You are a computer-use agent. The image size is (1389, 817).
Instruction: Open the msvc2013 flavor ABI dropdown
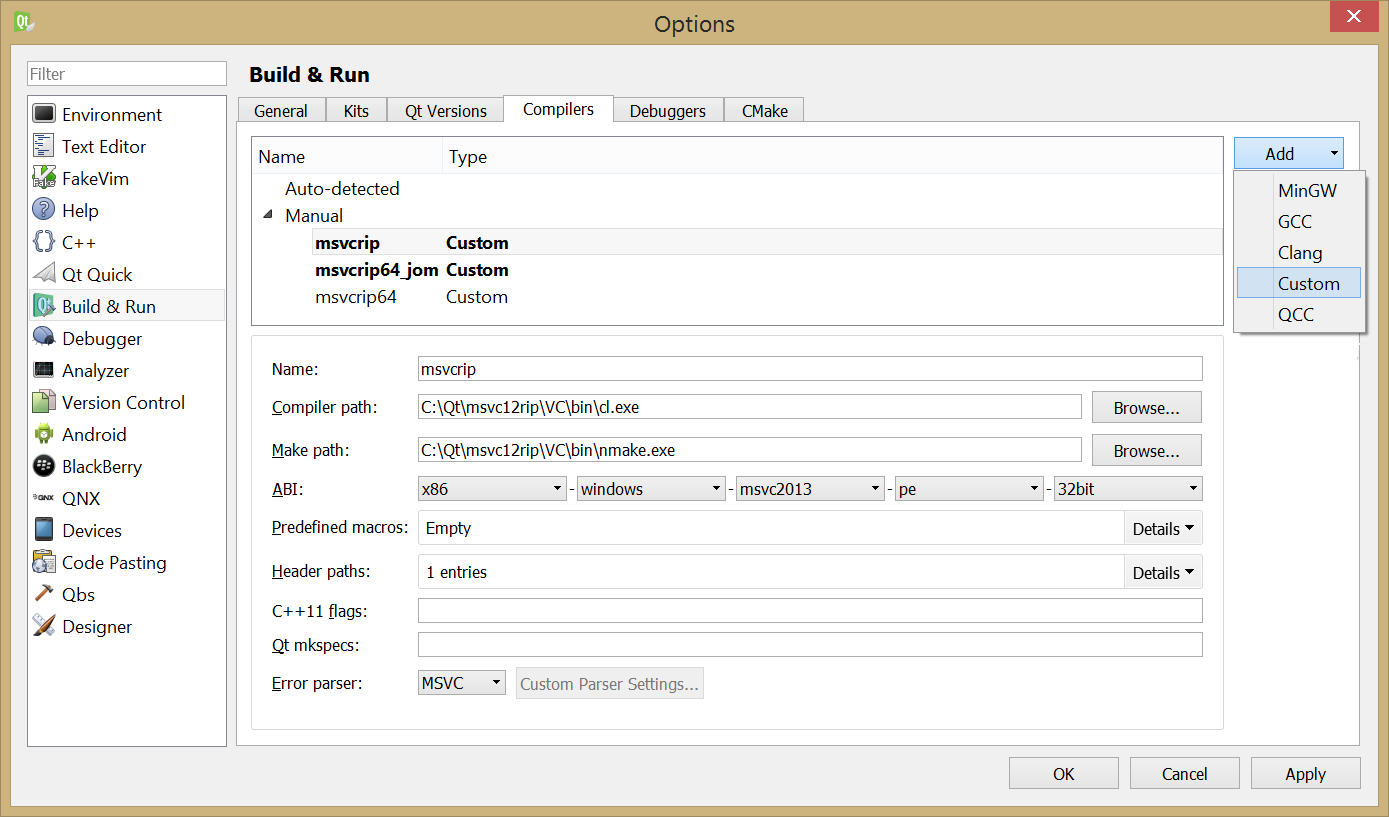pyautogui.click(x=810, y=489)
